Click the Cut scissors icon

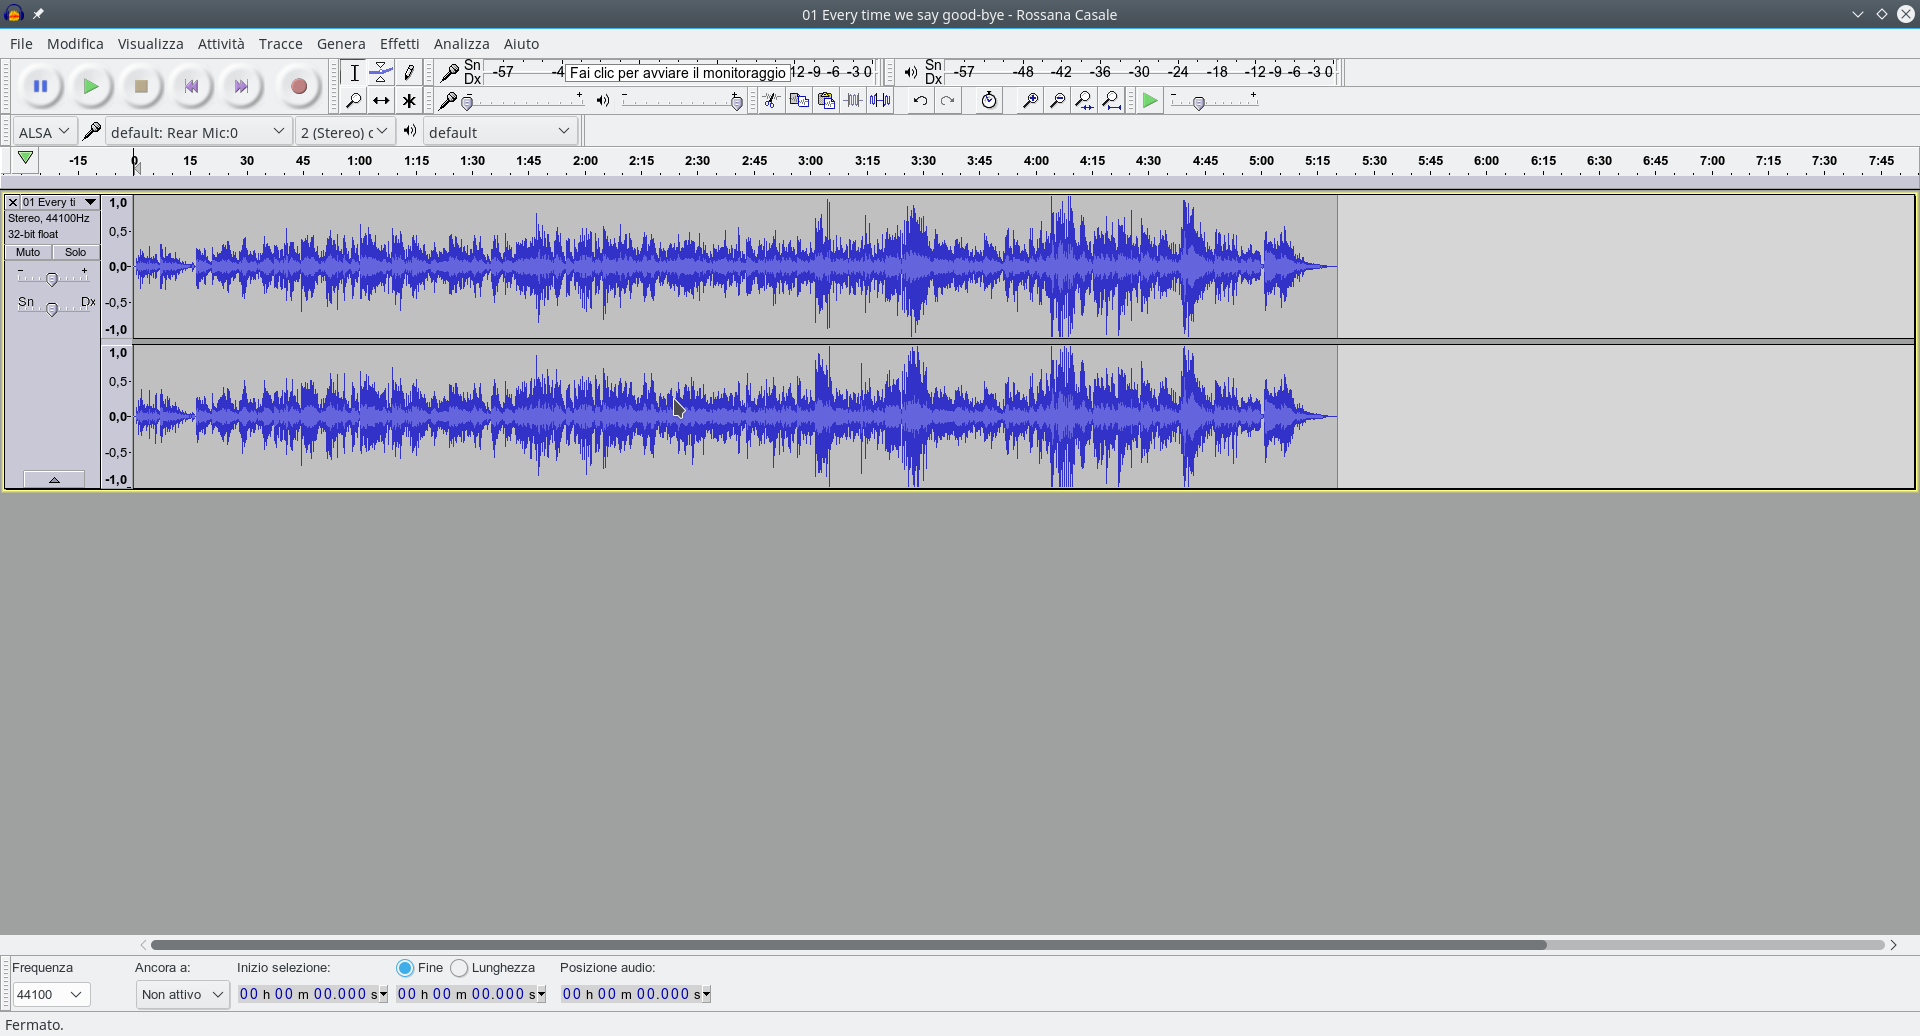pyautogui.click(x=771, y=100)
